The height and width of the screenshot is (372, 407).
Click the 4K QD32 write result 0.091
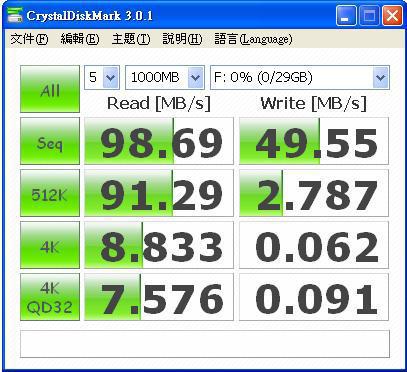[314, 297]
